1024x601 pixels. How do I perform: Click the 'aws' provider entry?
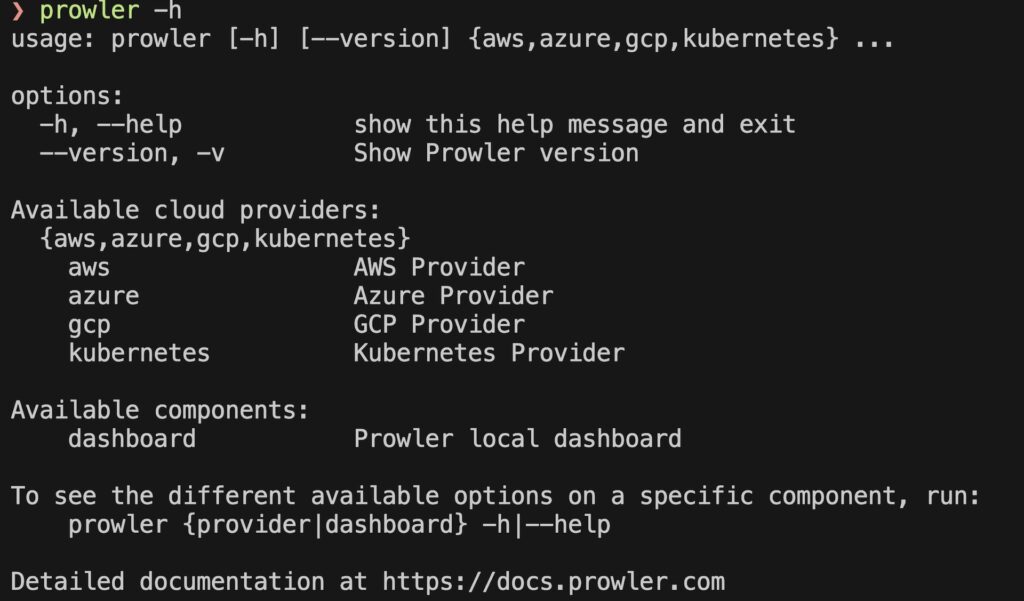89,268
